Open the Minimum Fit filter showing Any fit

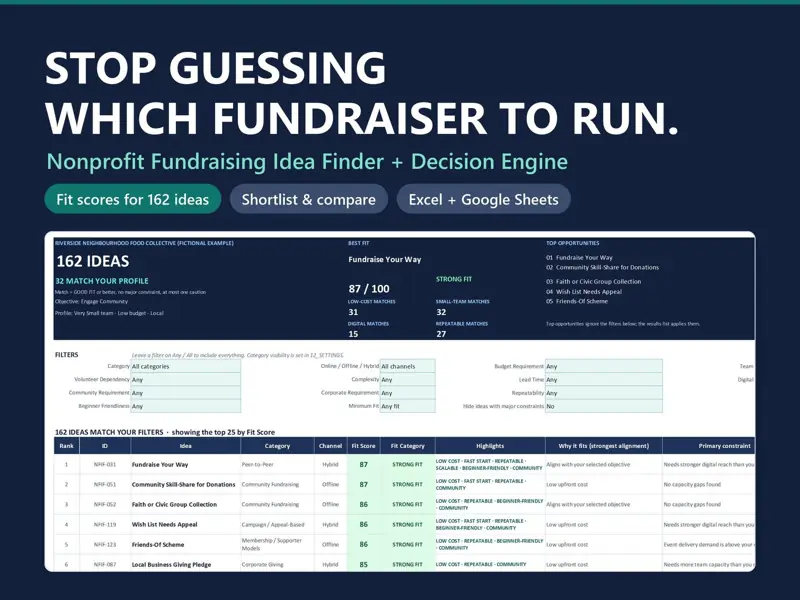(x=408, y=406)
